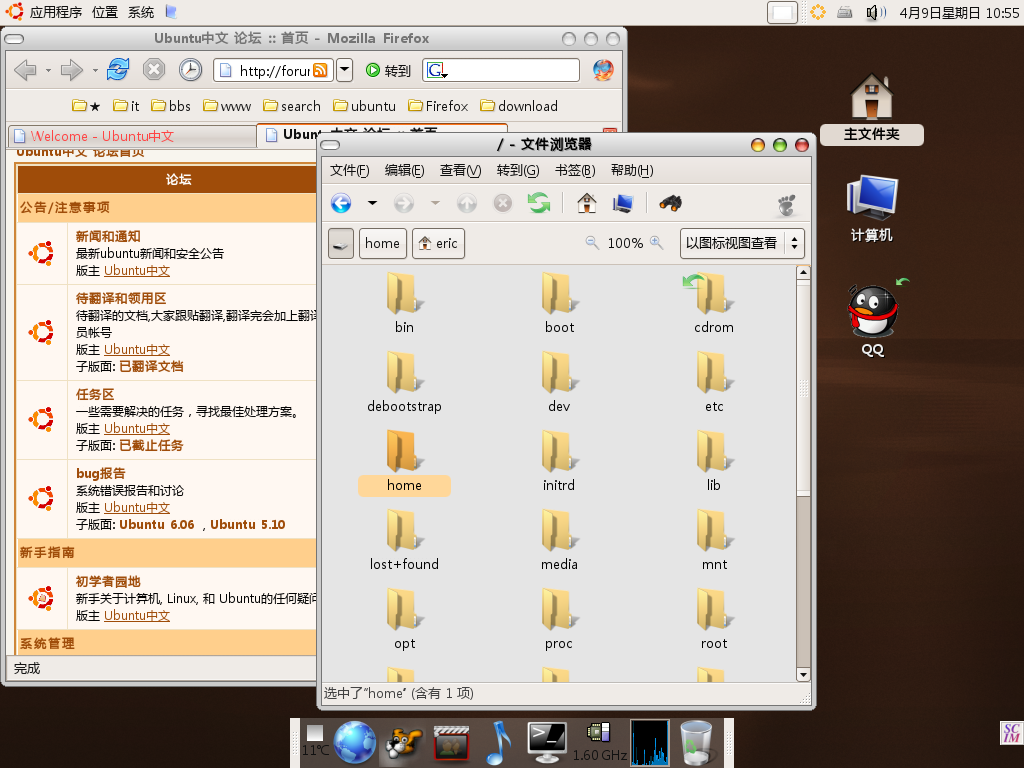Screen dimensions: 1024x768
Task: Go back in the file browser toolbar
Action: pyautogui.click(x=341, y=204)
